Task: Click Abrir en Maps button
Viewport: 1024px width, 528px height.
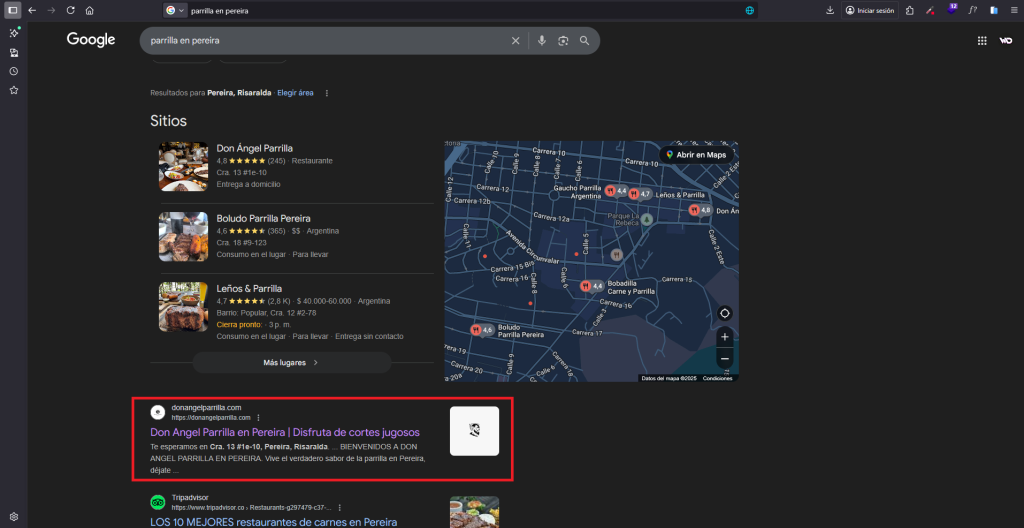Action: click(696, 155)
